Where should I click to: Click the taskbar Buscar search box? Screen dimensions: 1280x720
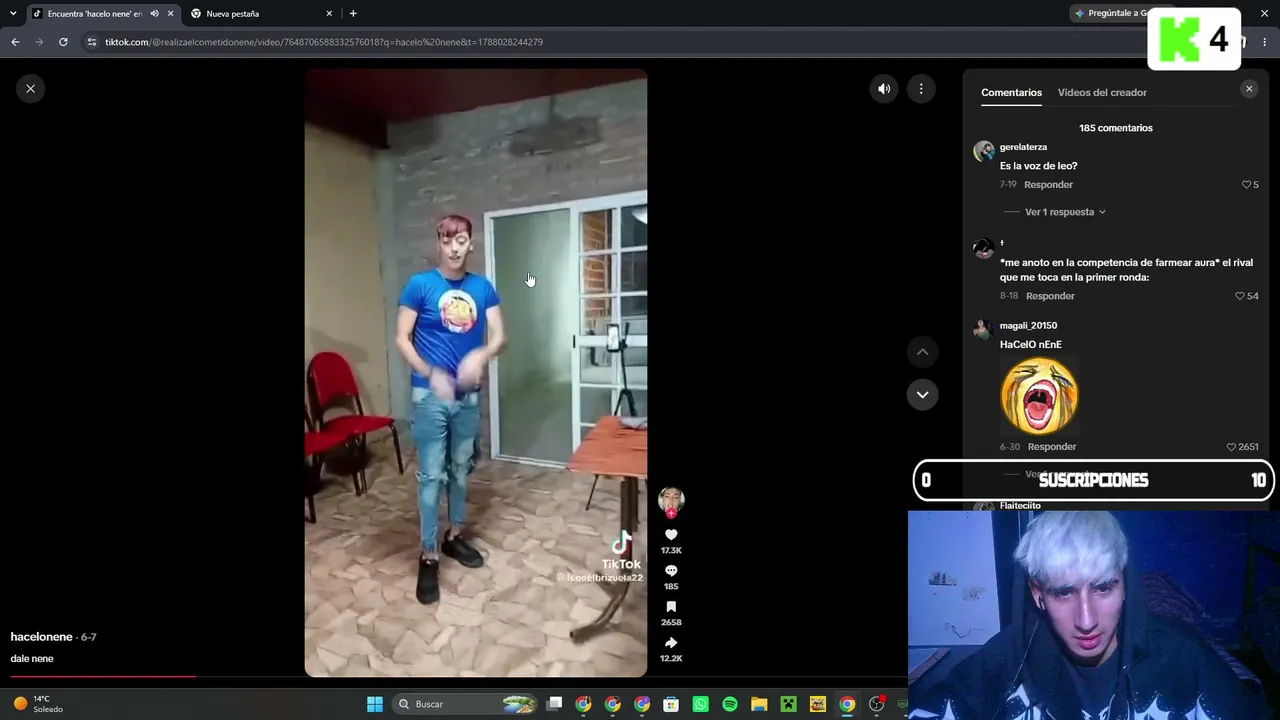(466, 704)
